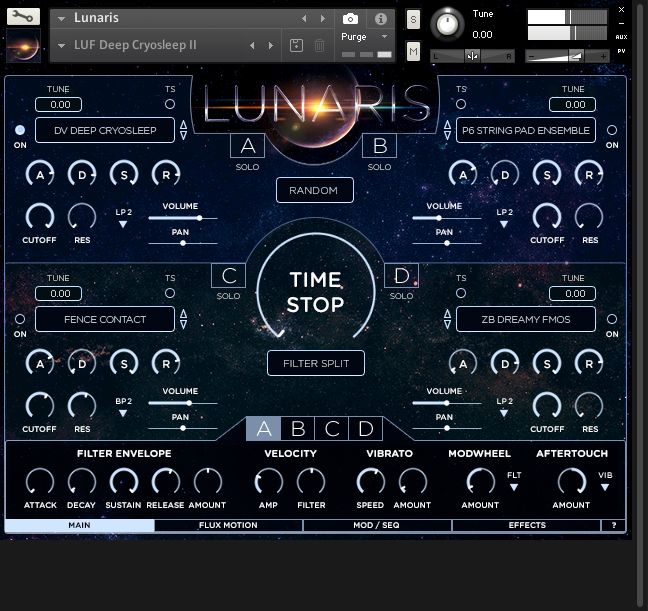The height and width of the screenshot is (611, 648).
Task: Toggle layer C ON radio button
Action: (x=20, y=319)
